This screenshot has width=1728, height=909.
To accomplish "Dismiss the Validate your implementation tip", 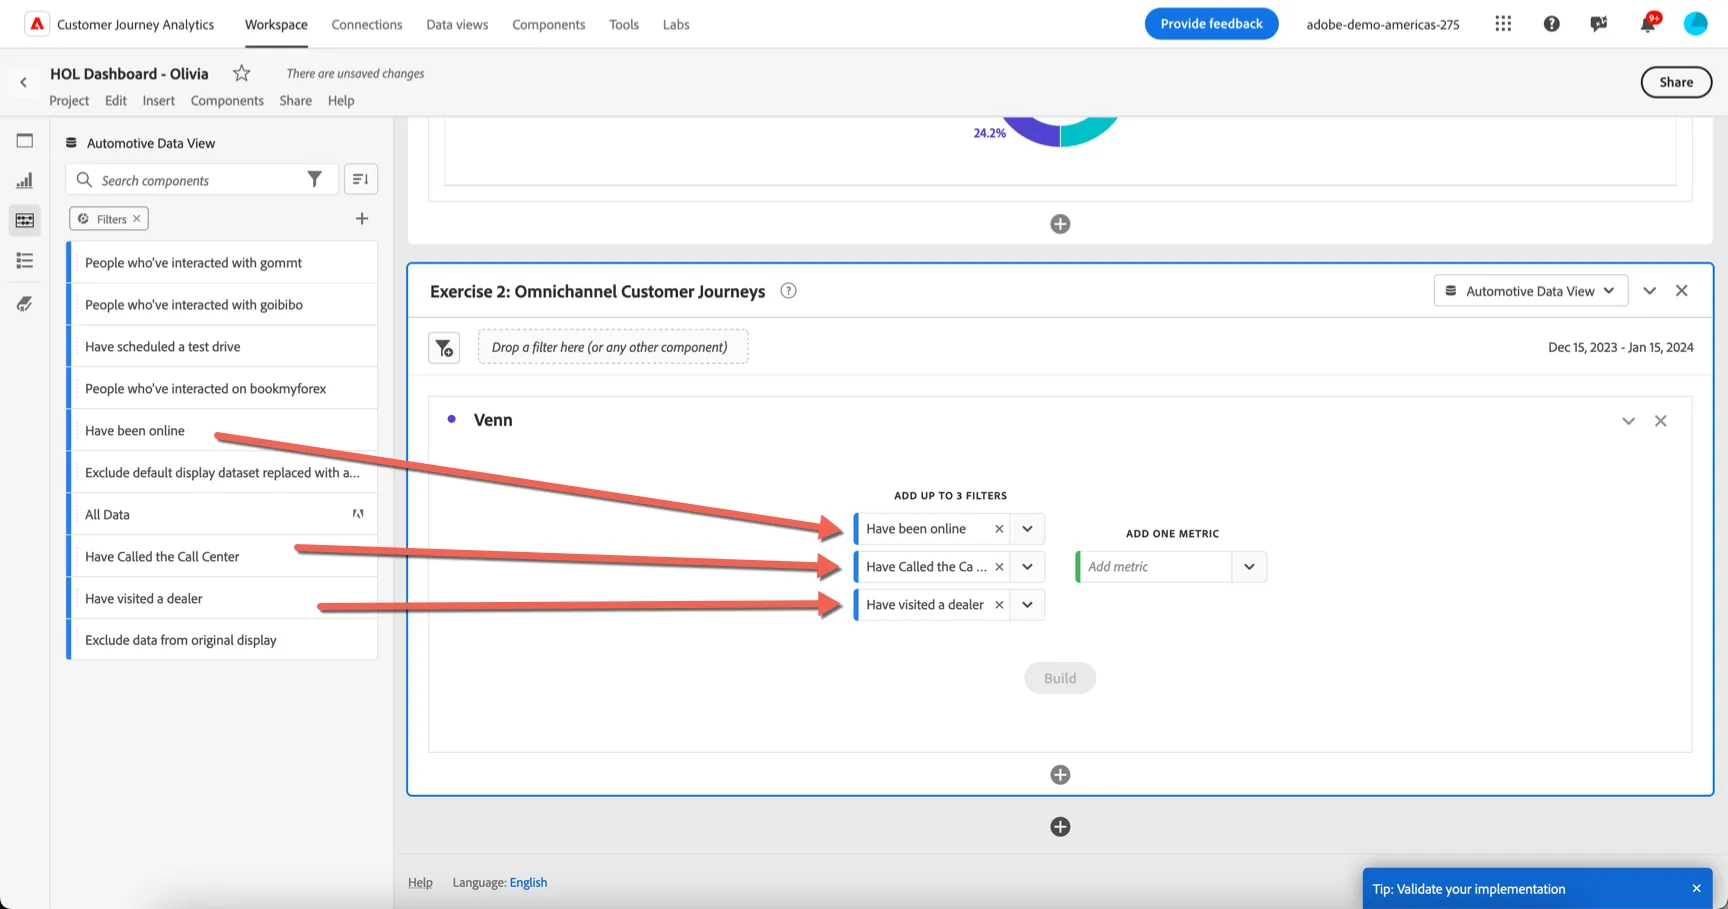I will [1696, 889].
